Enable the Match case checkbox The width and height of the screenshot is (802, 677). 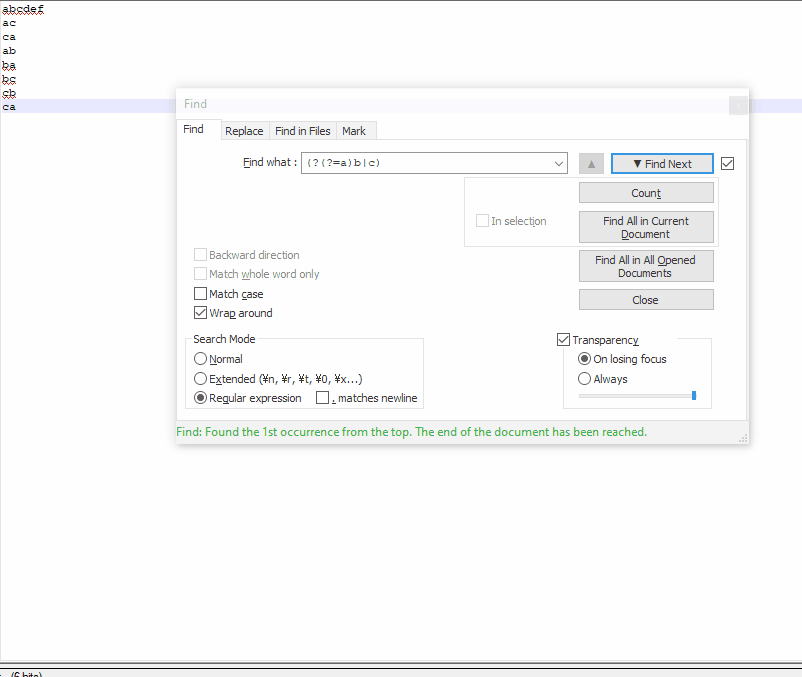point(200,293)
